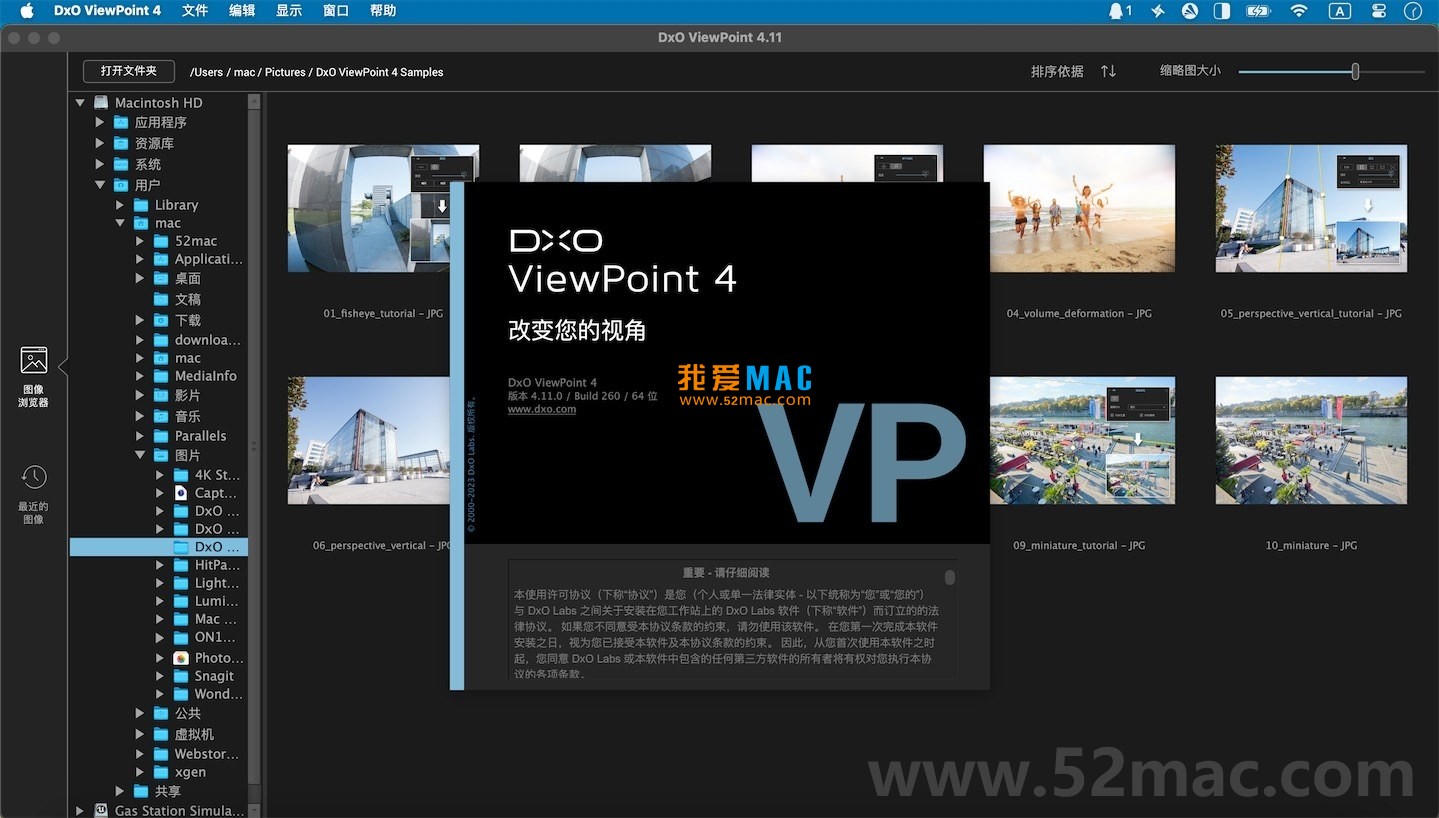
Task: Select the 文稿 folder in tree
Action: 188,299
